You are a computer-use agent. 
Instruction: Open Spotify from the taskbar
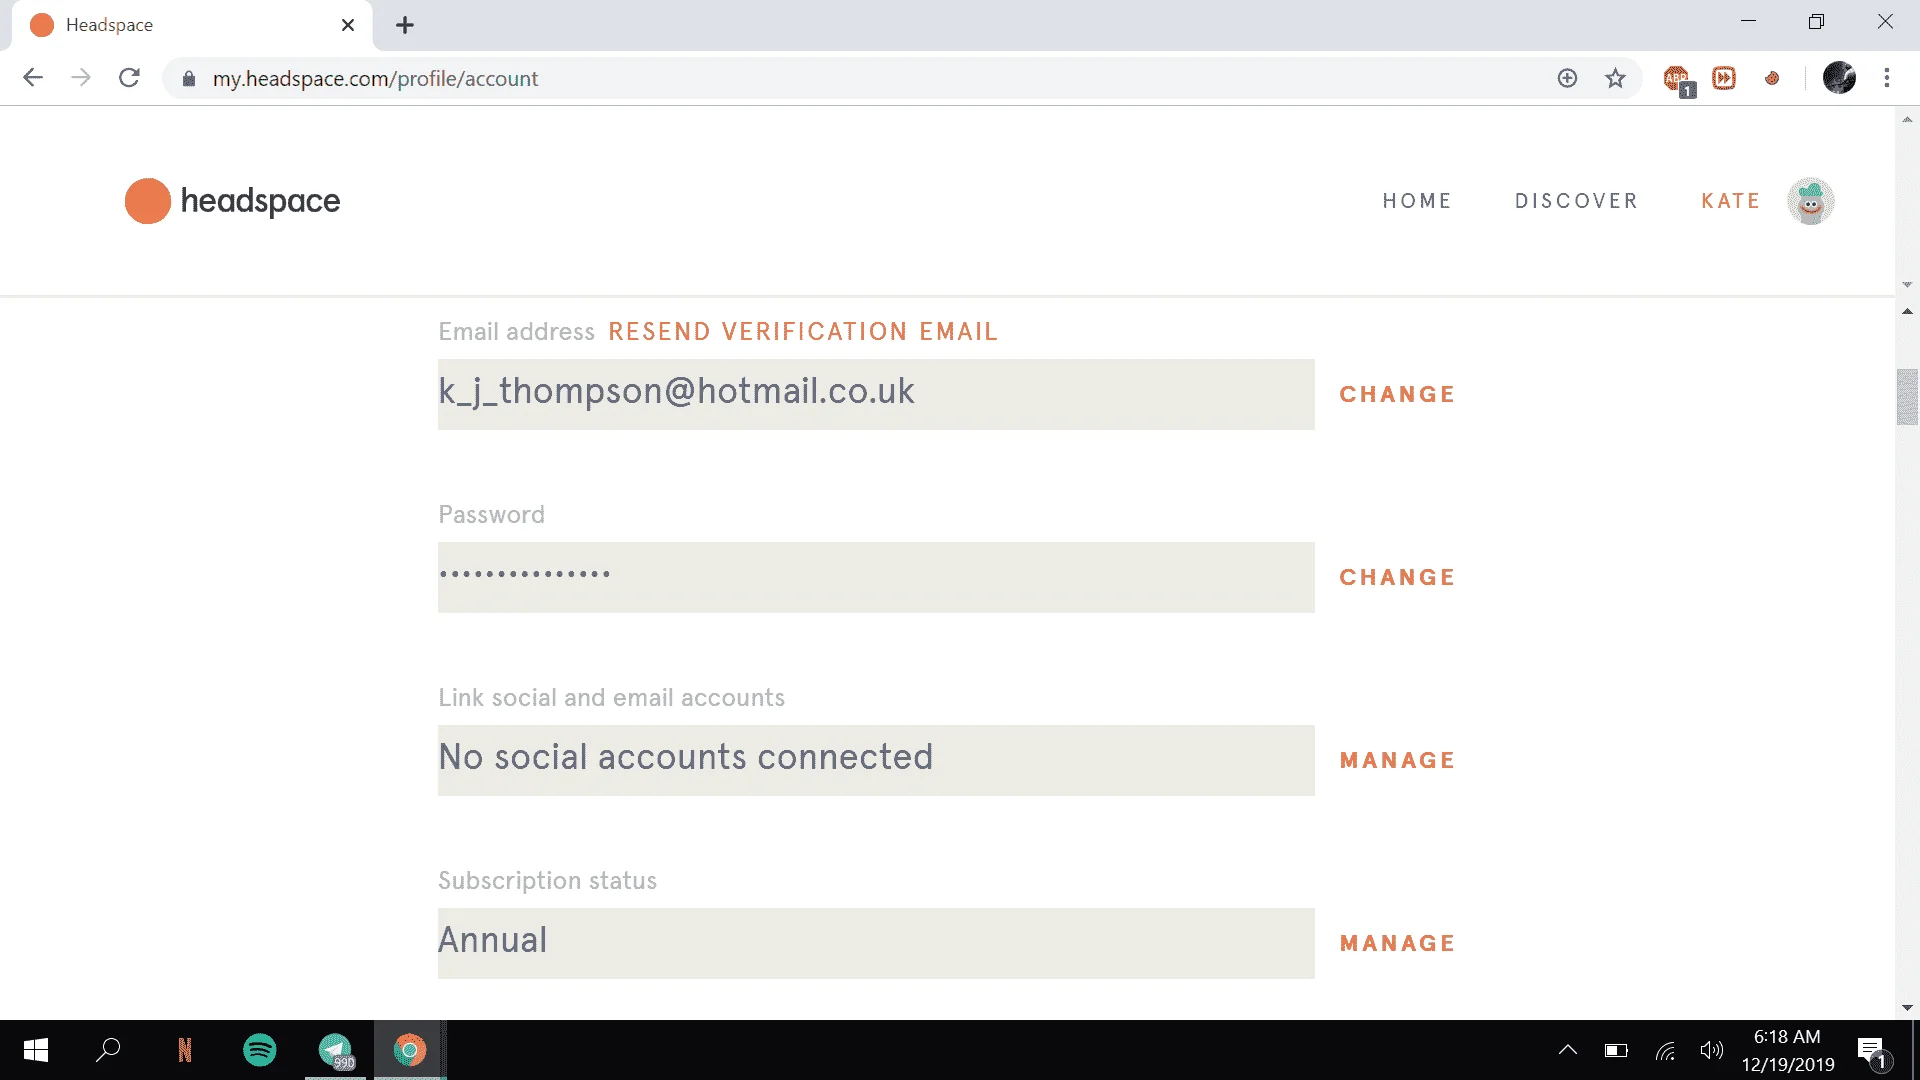pos(260,1050)
